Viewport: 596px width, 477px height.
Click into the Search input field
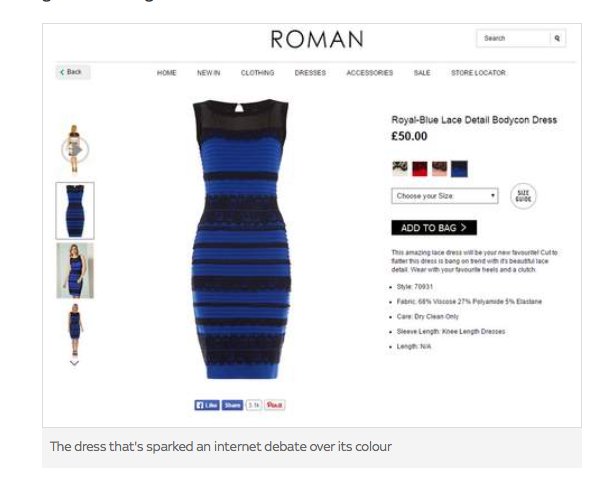click(513, 38)
